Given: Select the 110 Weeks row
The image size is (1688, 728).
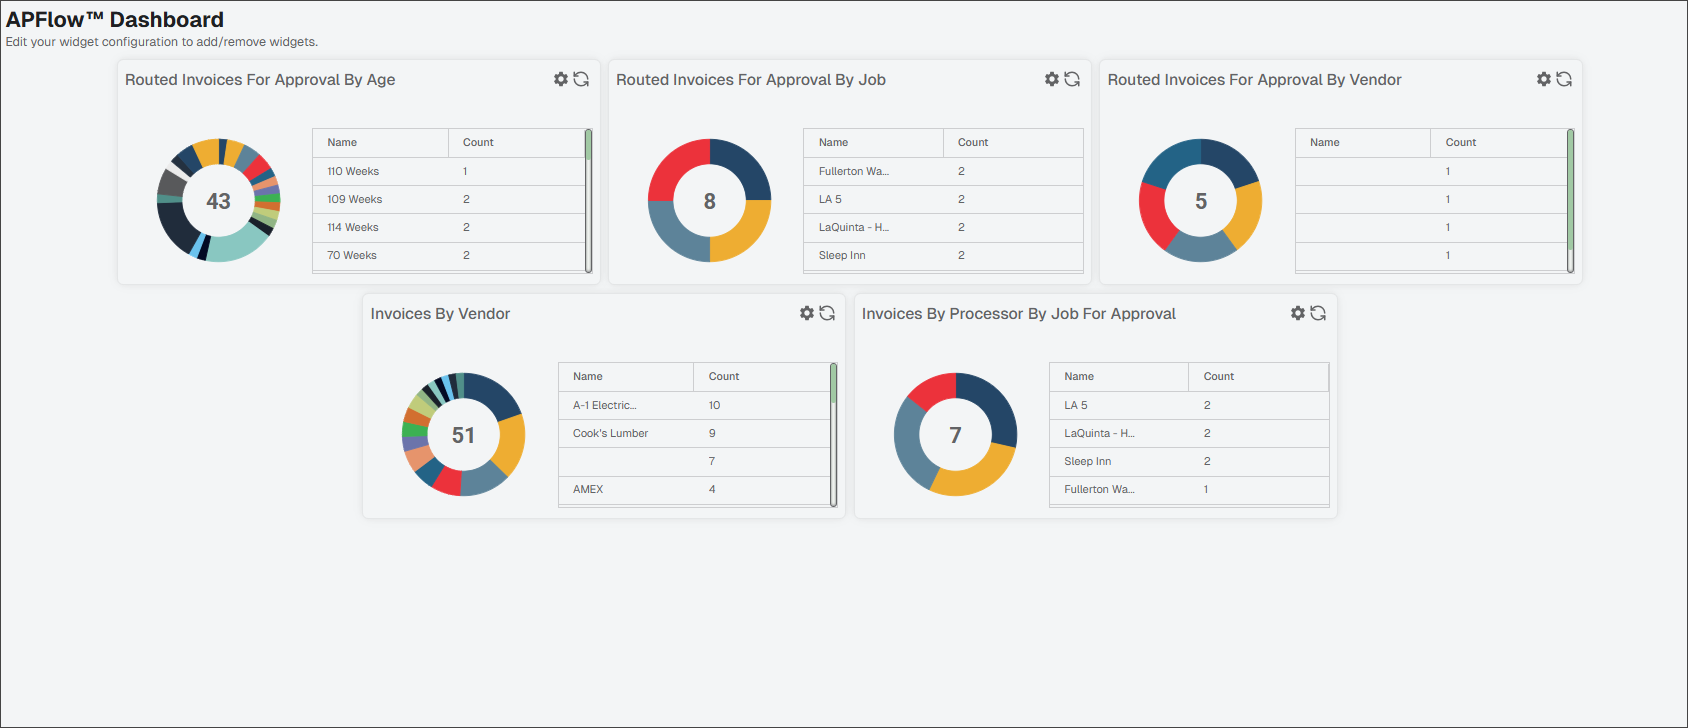Looking at the screenshot, I should [448, 171].
